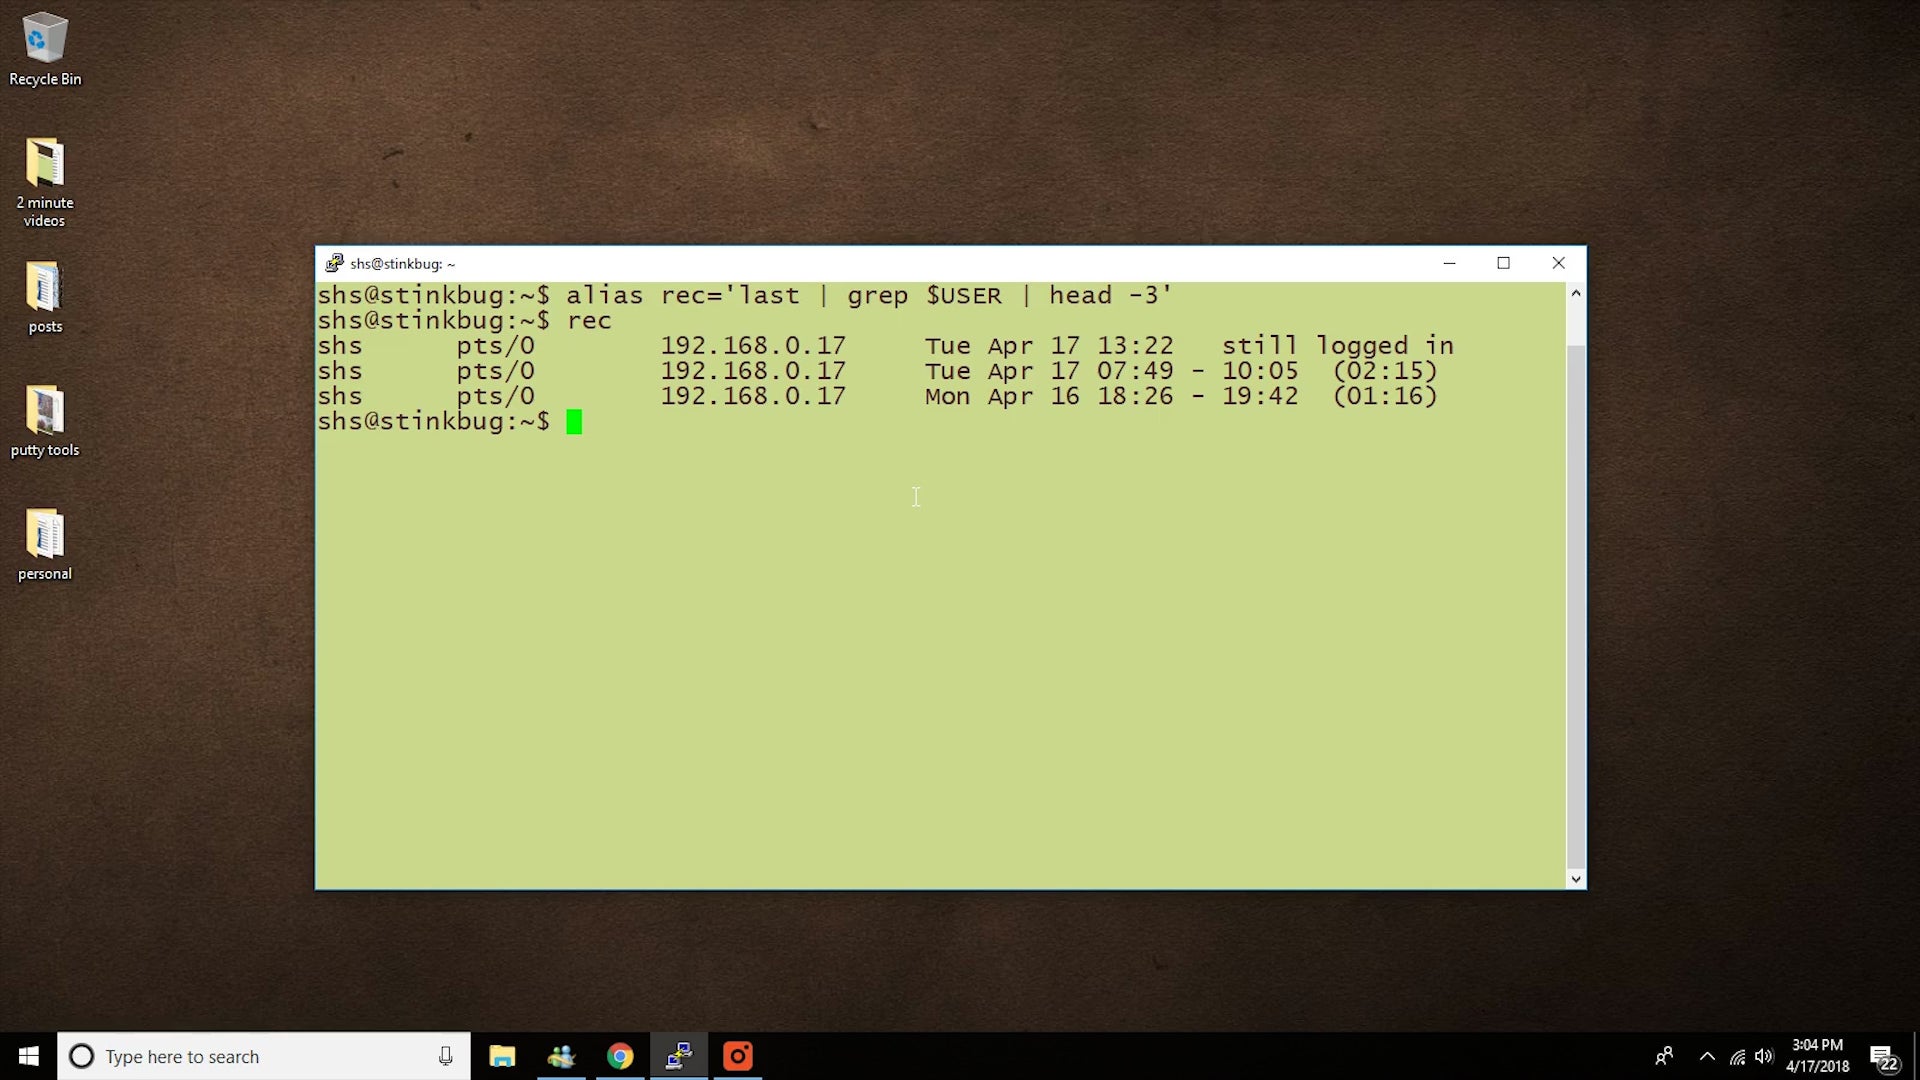Click the 'alias' command text in terminal
Image resolution: width=1920 pixels, height=1080 pixels.
pyautogui.click(x=604, y=296)
